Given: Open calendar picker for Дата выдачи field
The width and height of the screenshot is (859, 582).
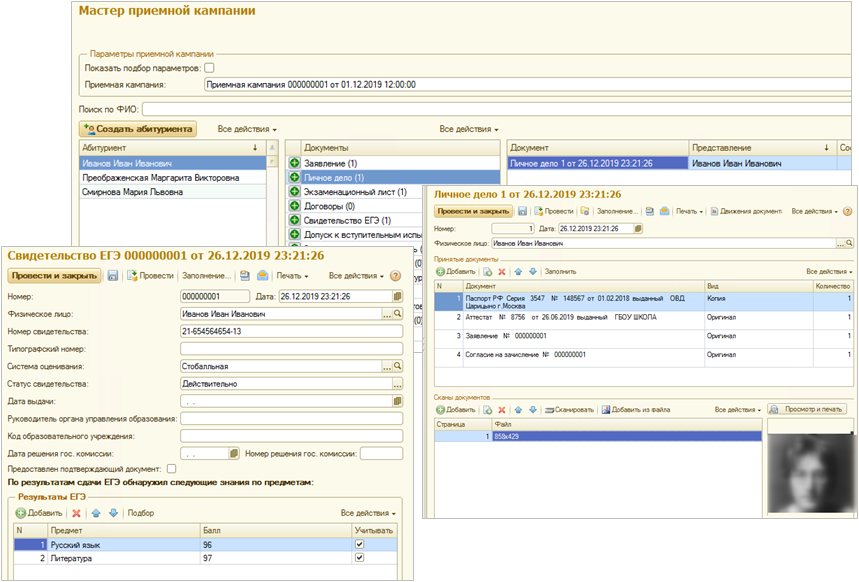Looking at the screenshot, I should [397, 401].
